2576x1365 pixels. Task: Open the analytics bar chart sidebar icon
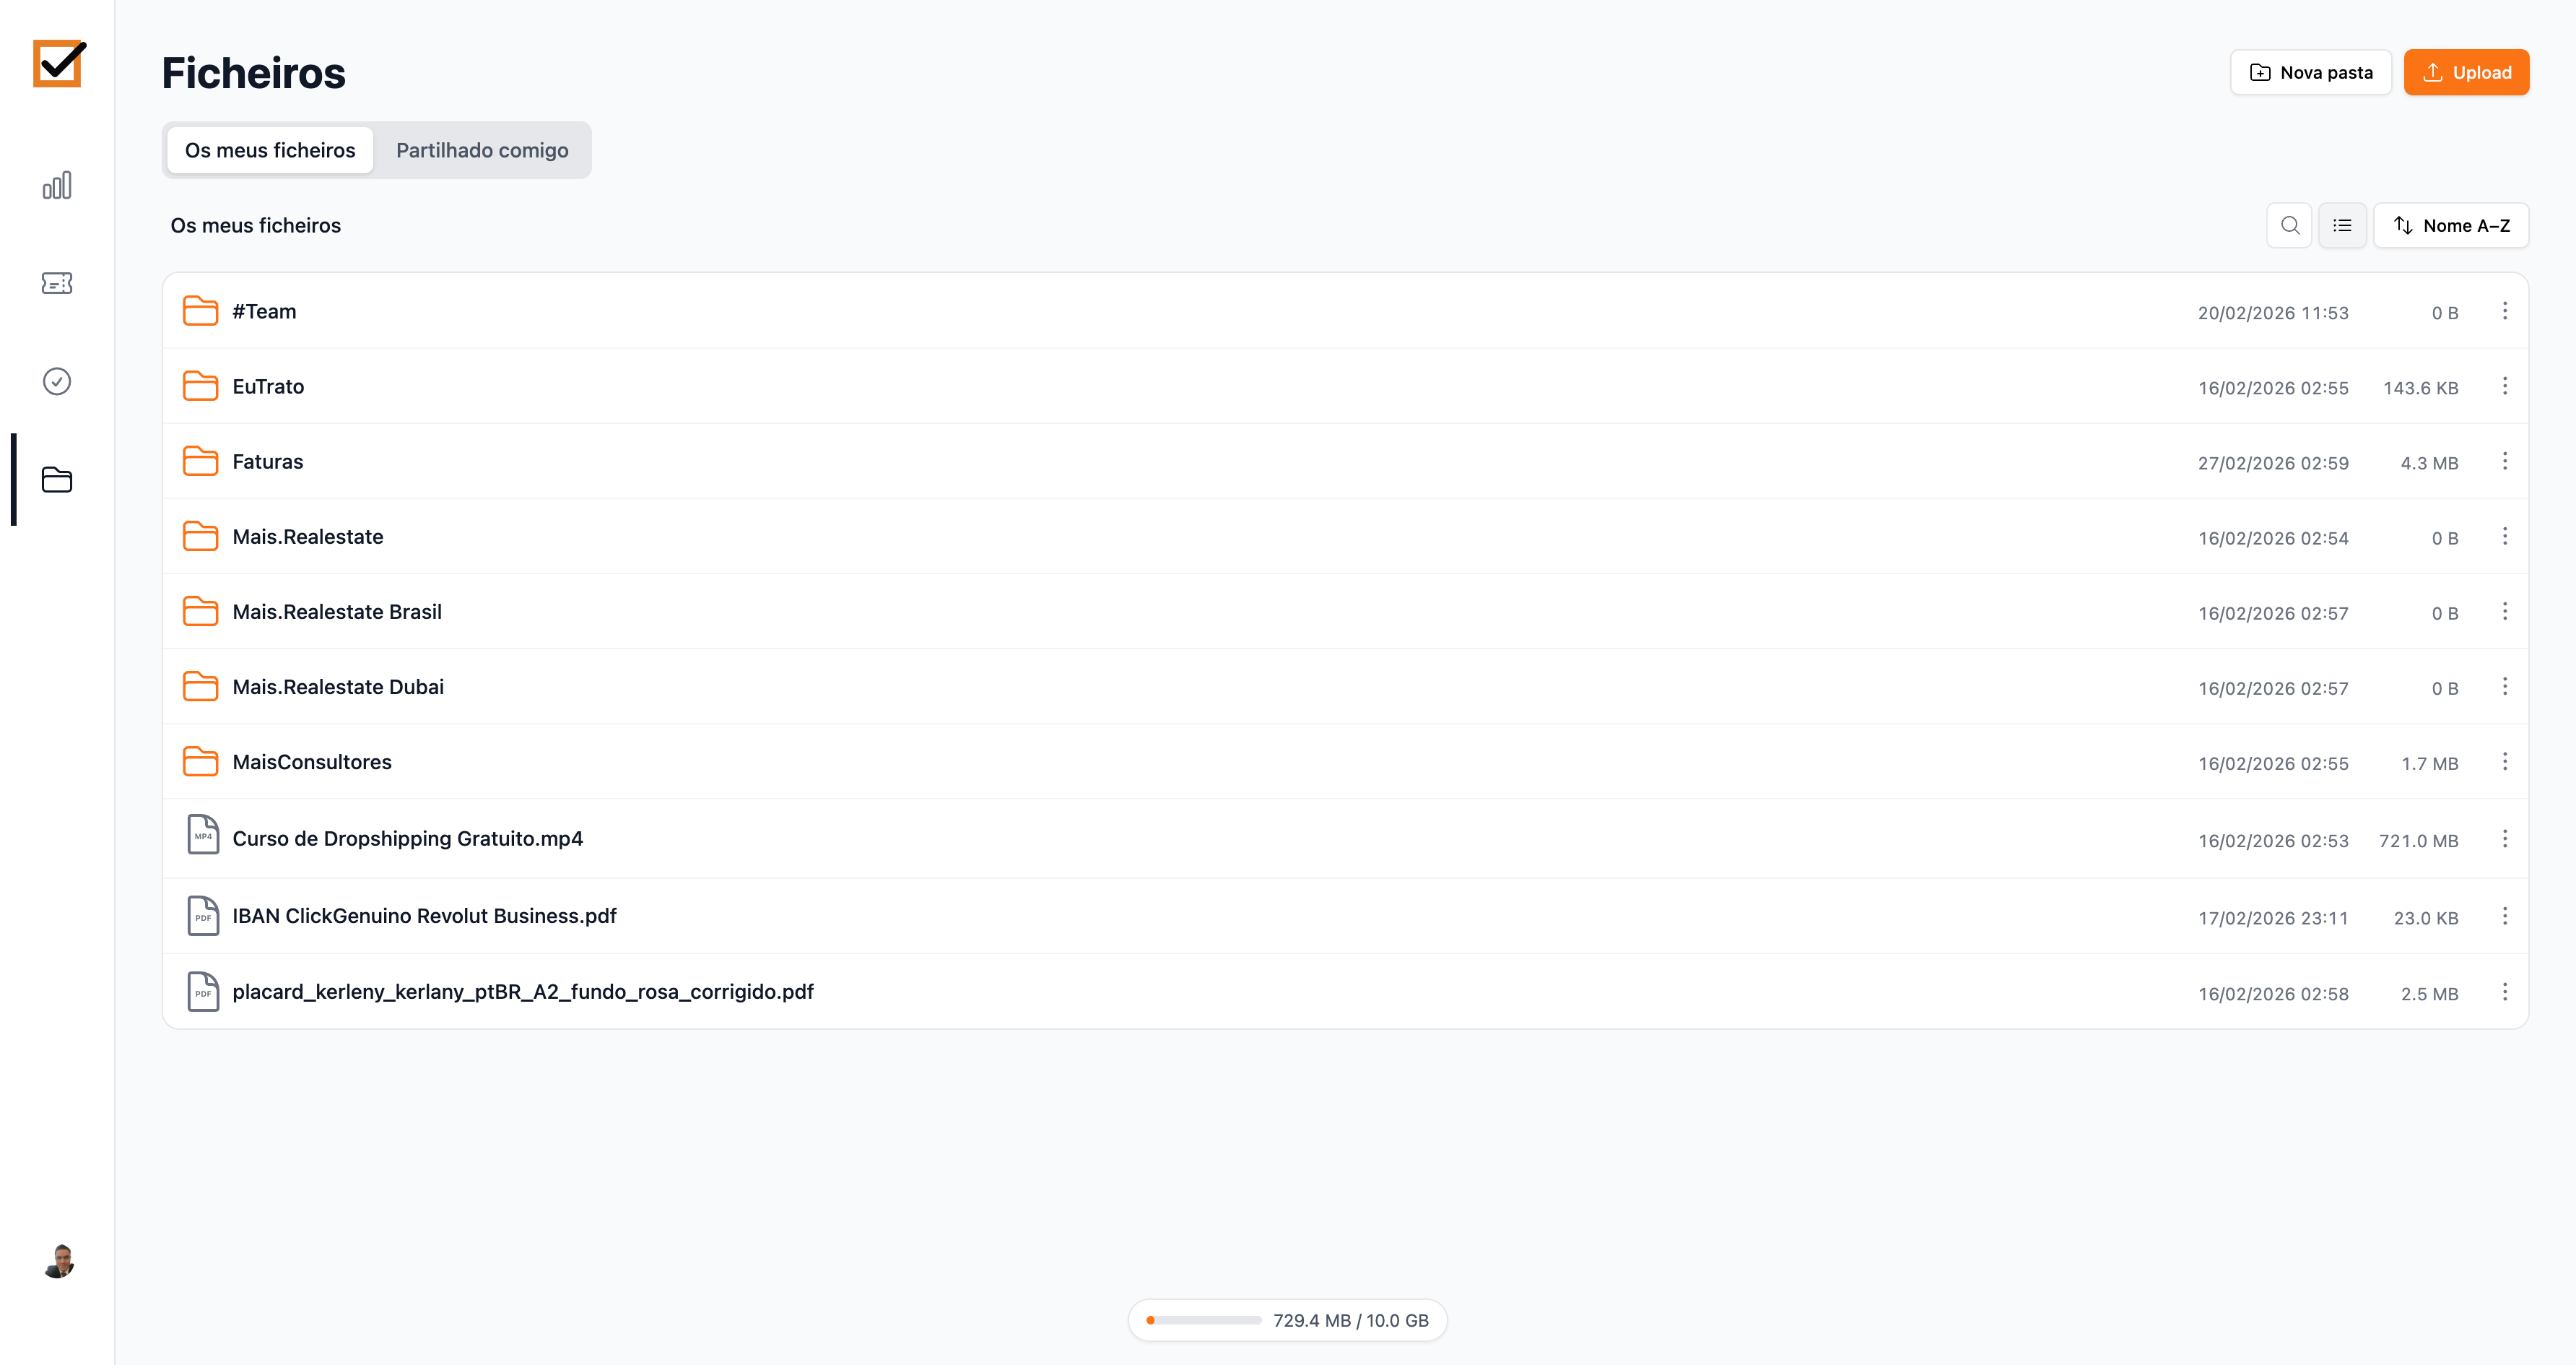point(57,186)
